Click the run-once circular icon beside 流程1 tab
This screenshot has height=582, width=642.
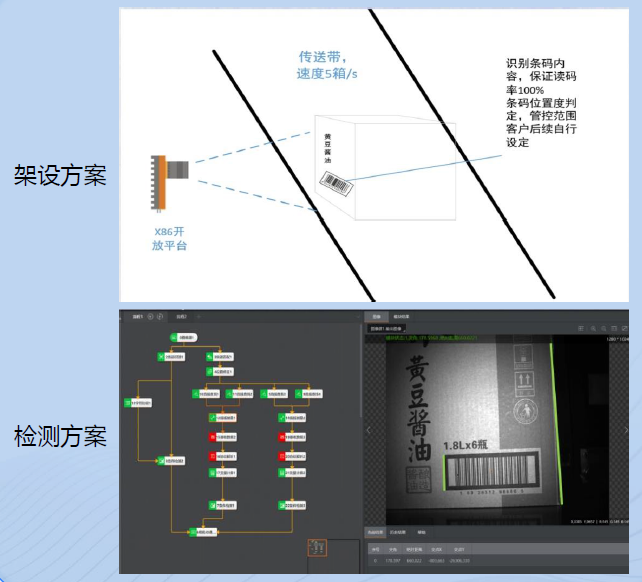pos(150,316)
